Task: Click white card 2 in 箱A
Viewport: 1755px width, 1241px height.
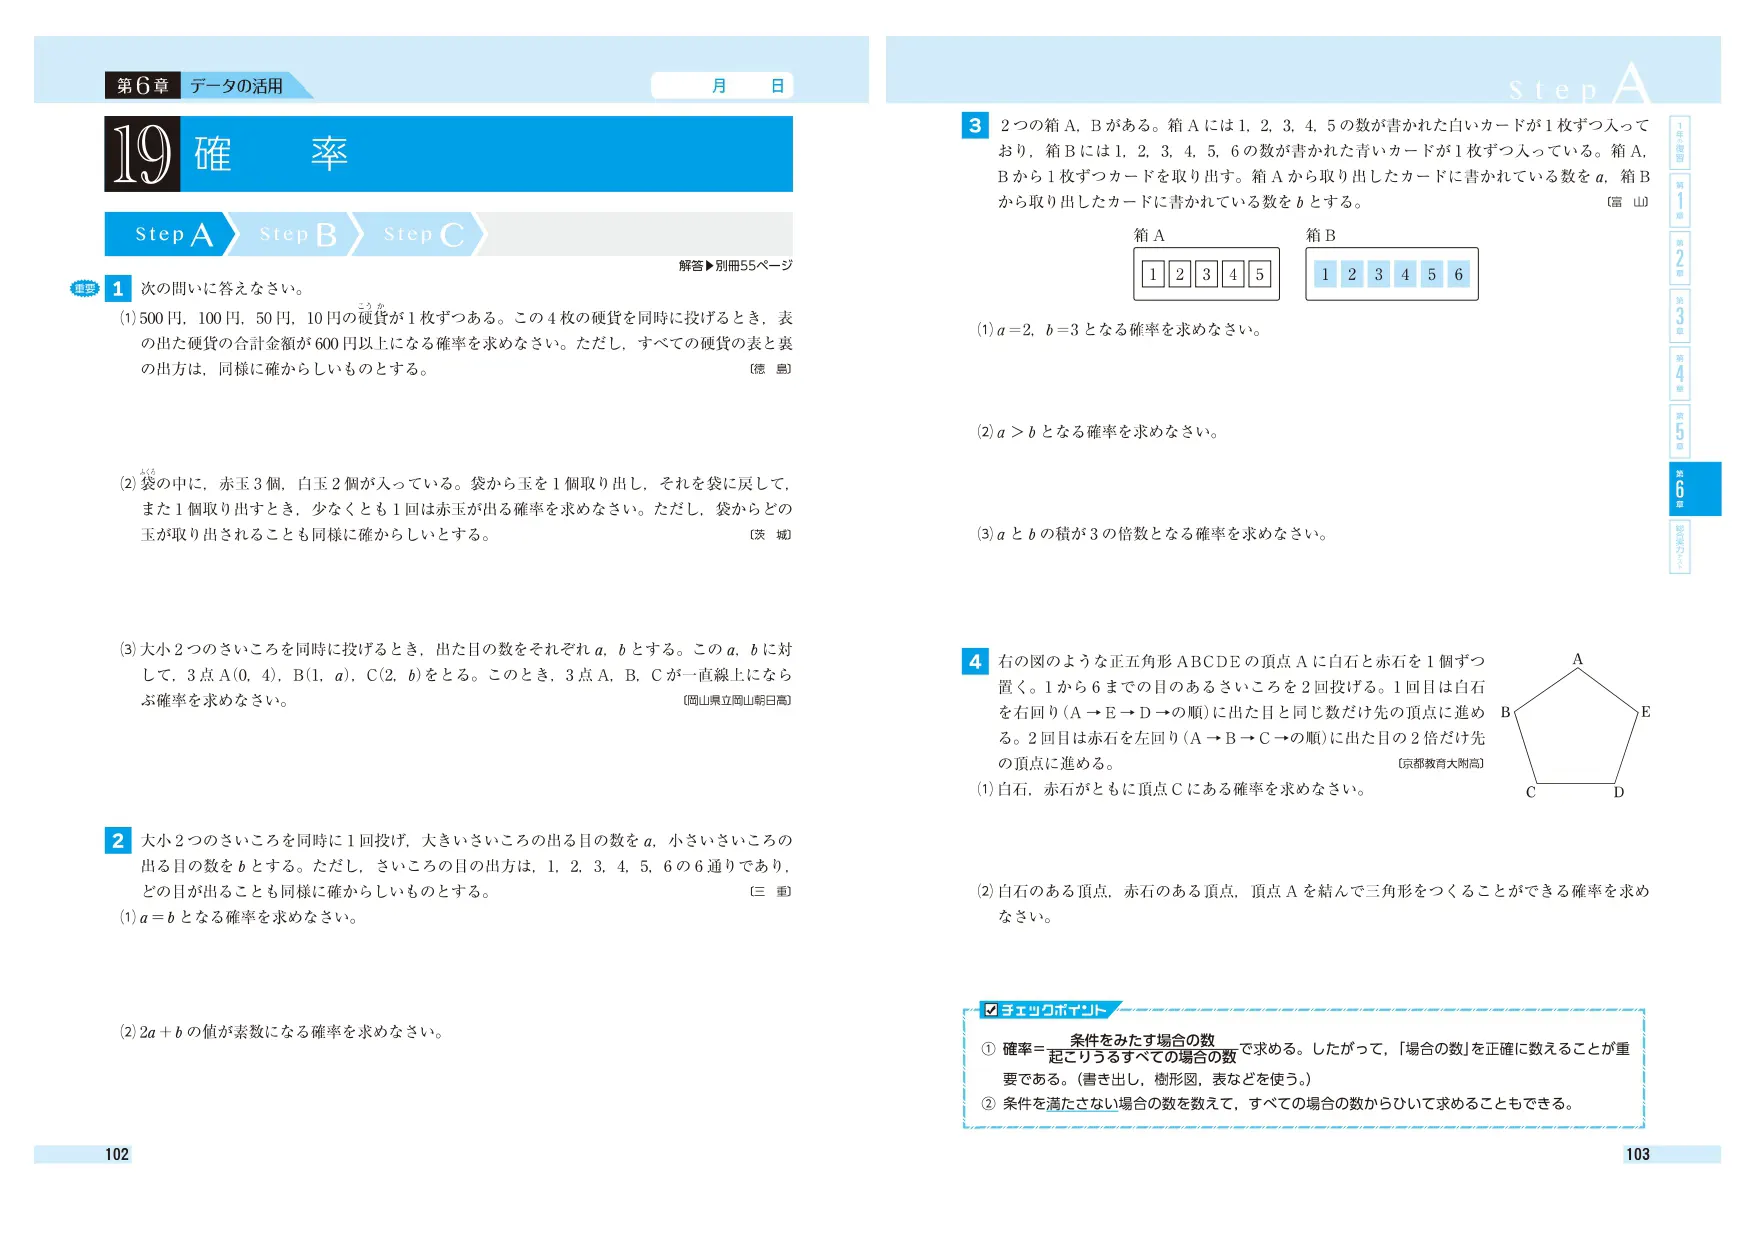Action: coord(1180,274)
